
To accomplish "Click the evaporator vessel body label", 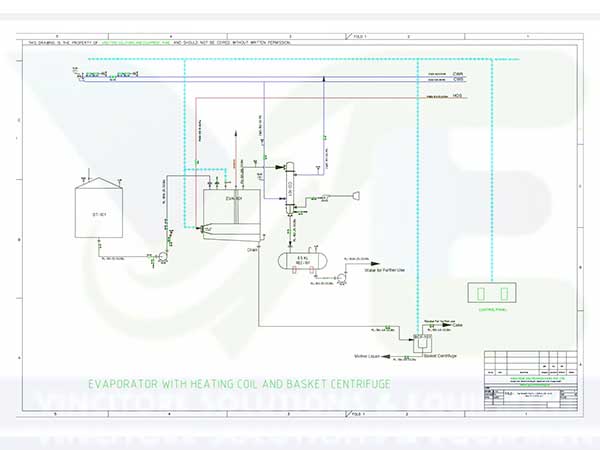I will click(234, 199).
